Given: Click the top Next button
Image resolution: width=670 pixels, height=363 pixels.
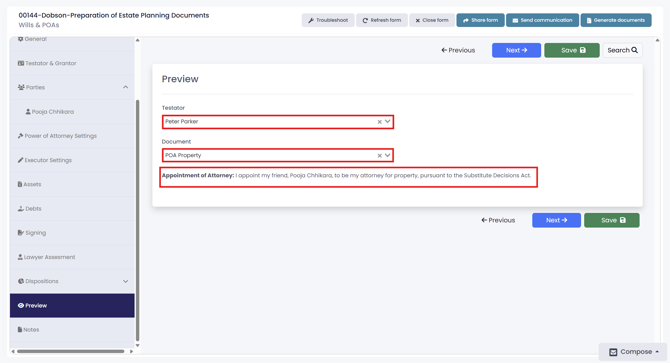Looking at the screenshot, I should [516, 50].
